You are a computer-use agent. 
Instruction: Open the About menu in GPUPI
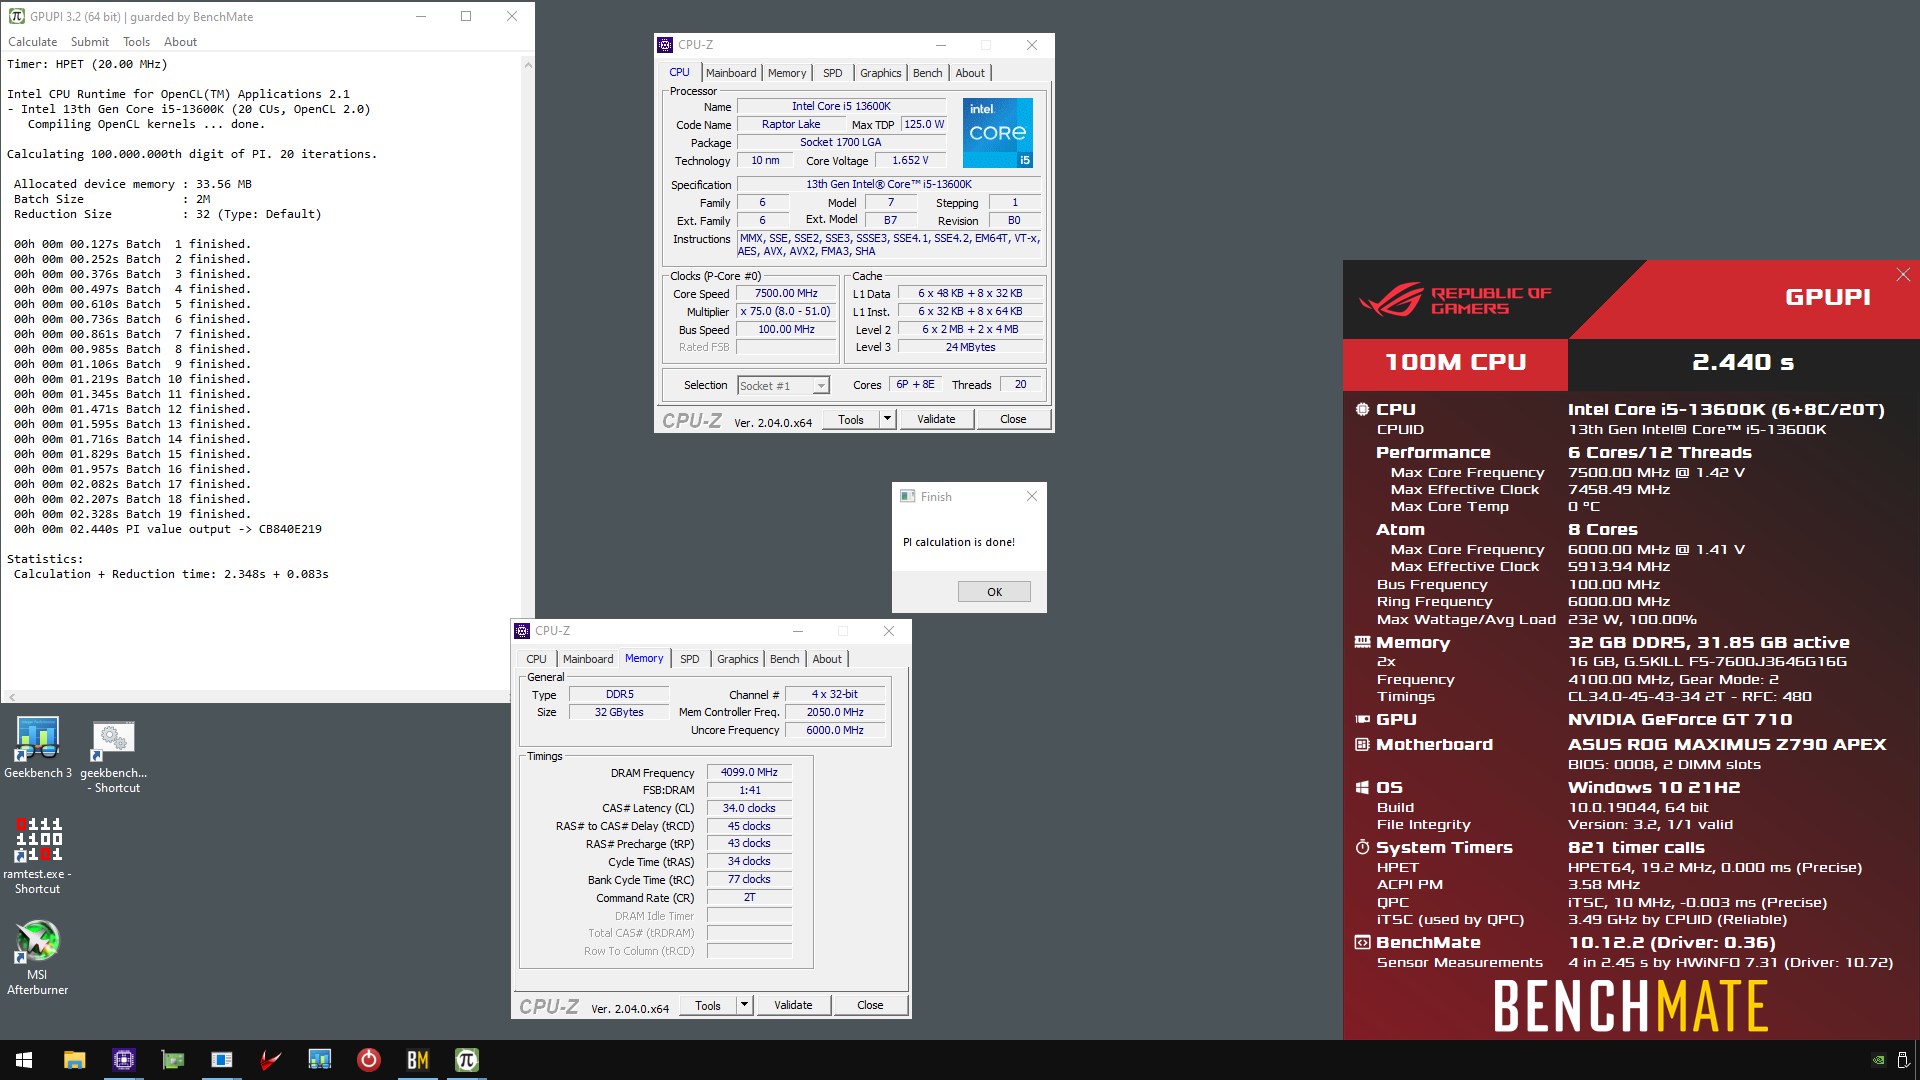click(180, 42)
